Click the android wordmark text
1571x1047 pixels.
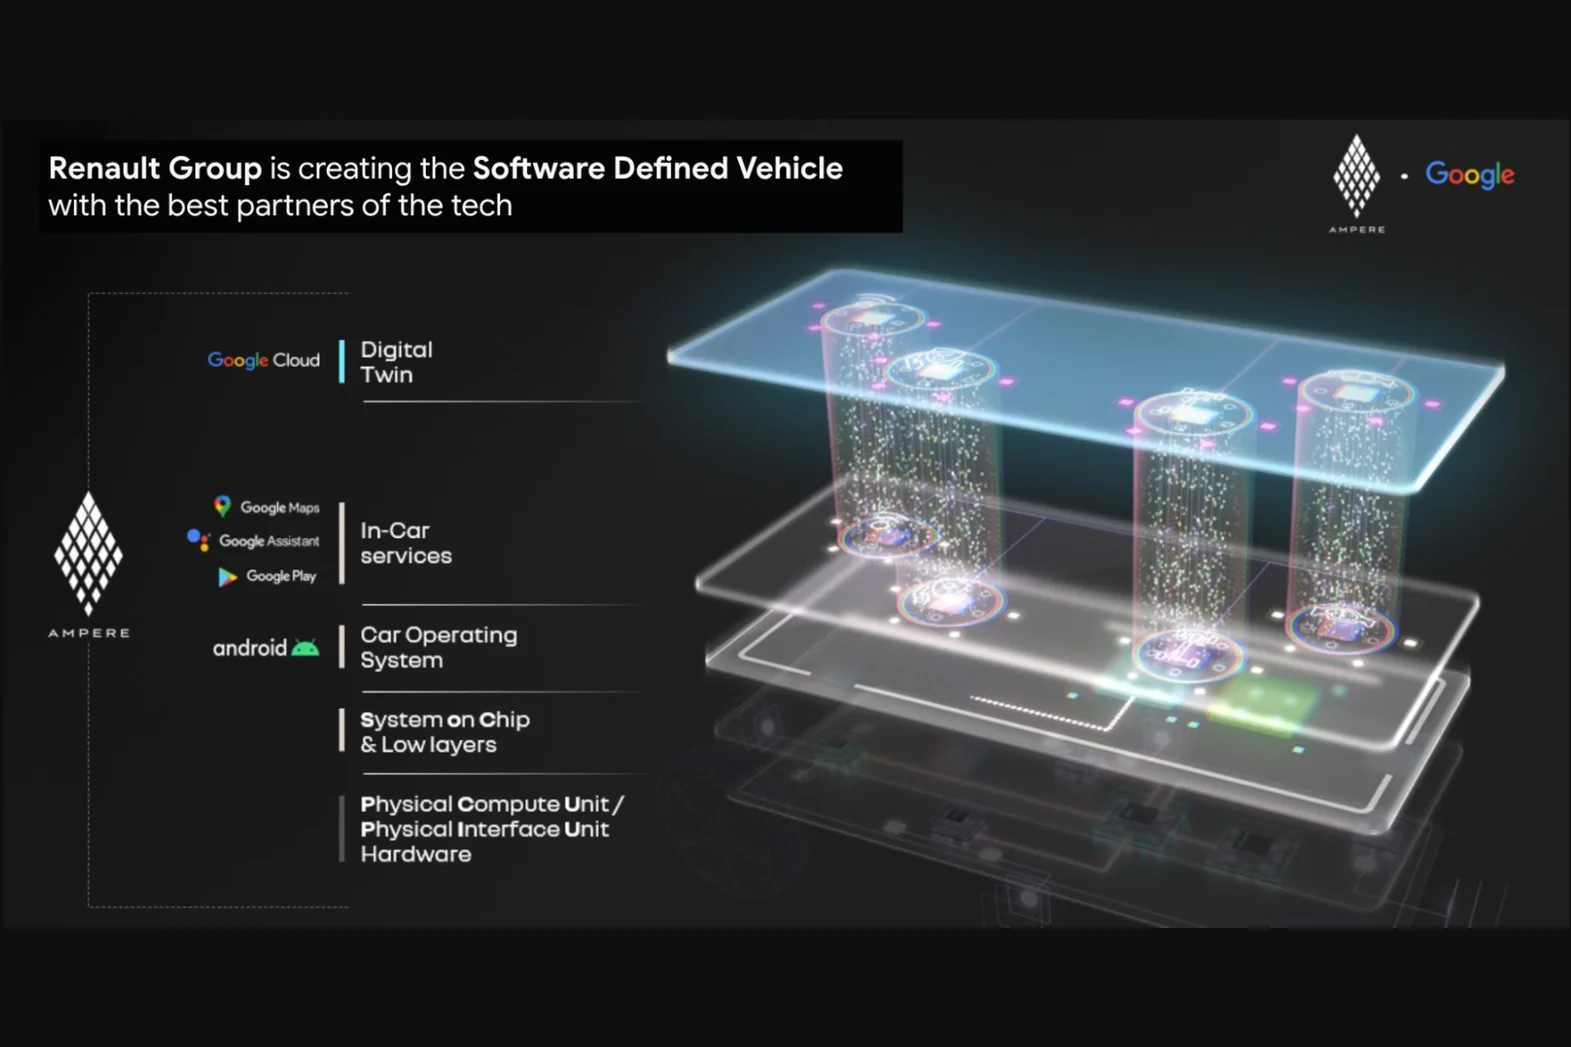(x=249, y=648)
